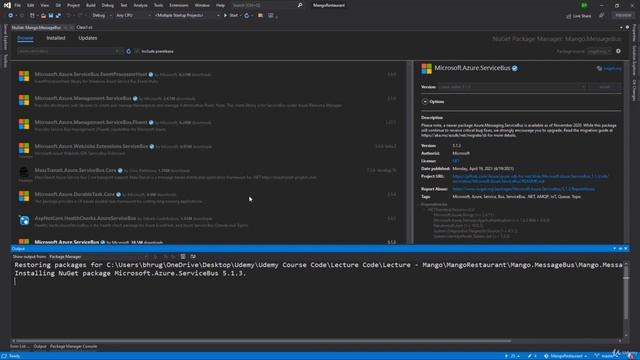Click the Start debugging button
The height and width of the screenshot is (360, 640).
click(231, 16)
